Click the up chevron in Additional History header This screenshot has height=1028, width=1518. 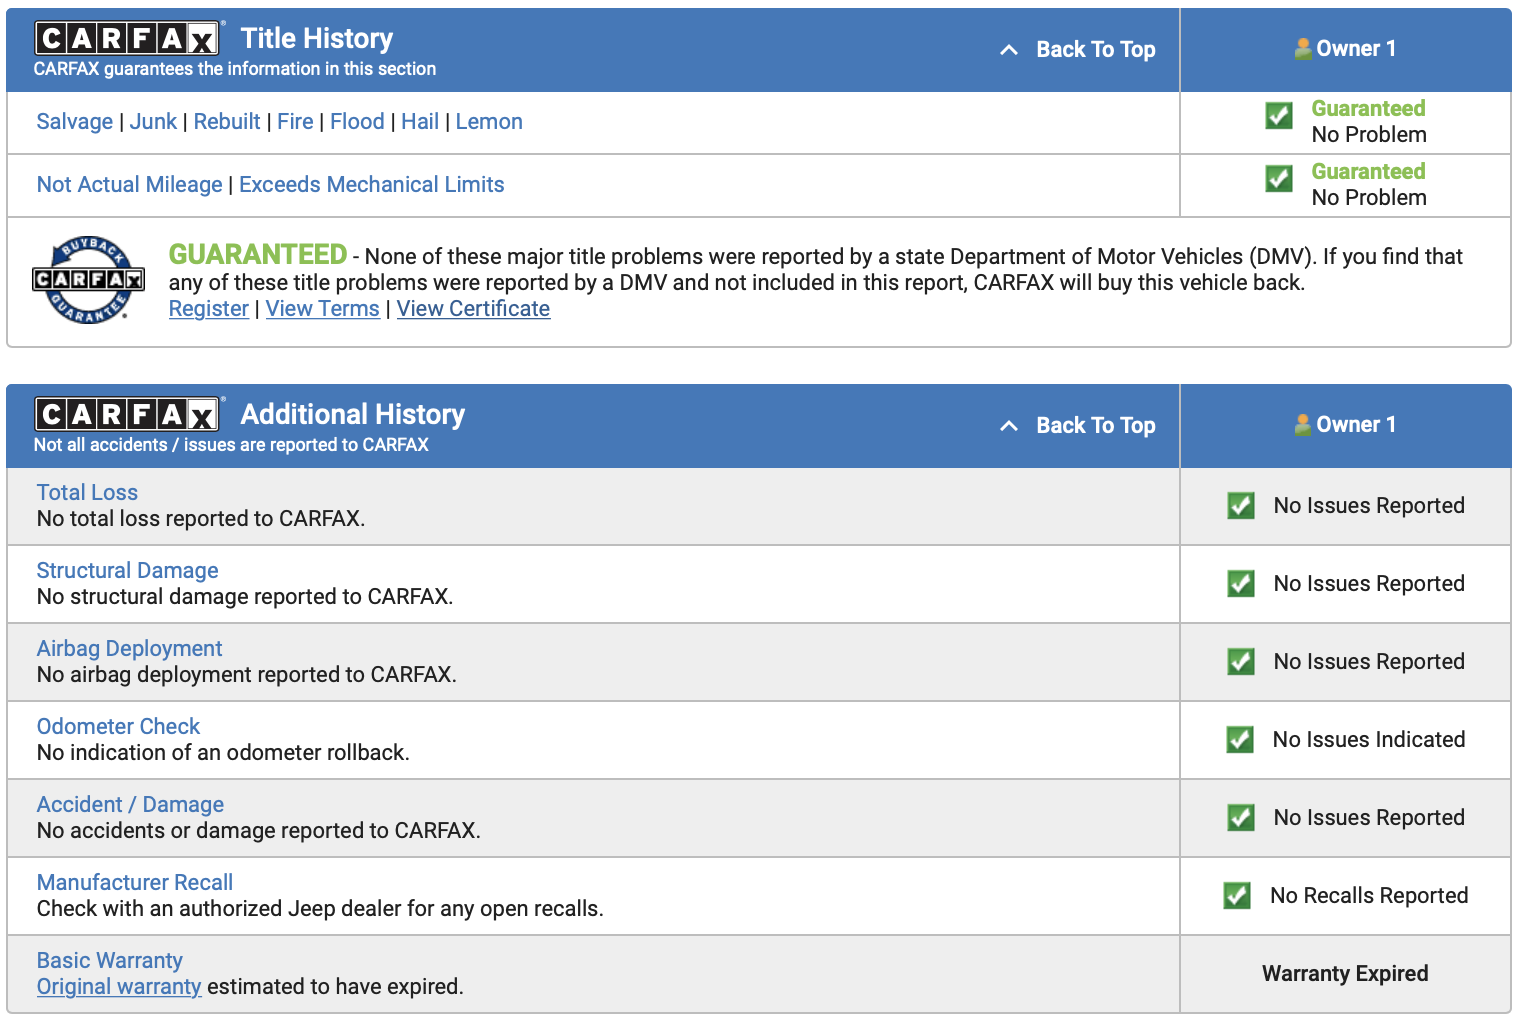point(1009,426)
